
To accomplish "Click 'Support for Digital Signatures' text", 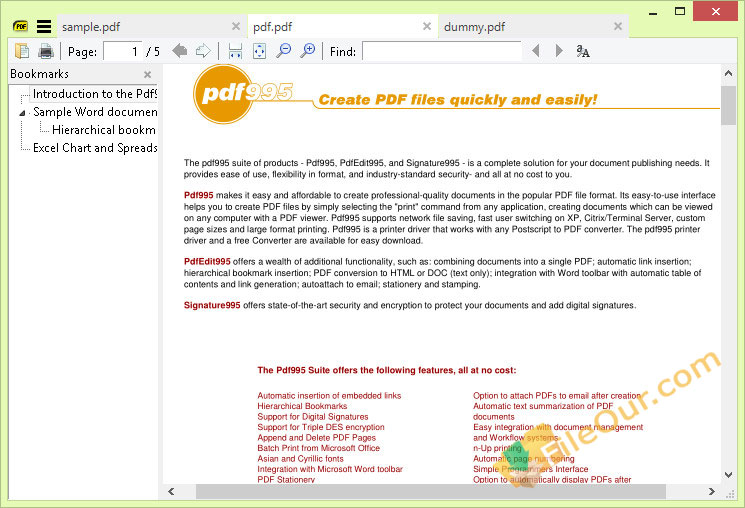I will [x=313, y=417].
